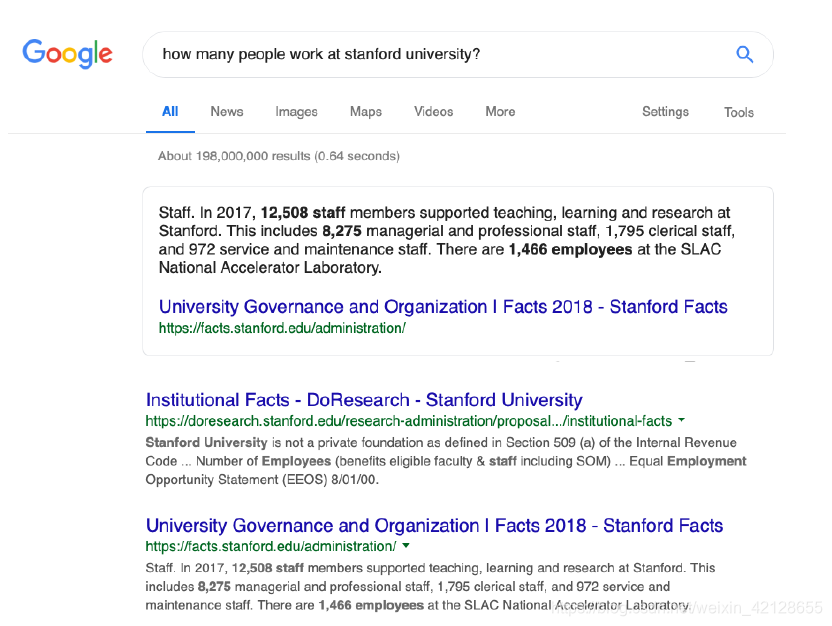Viewport: 832px width, 626px height.
Task: Expand dropdown arrow beside doresearch URL
Action: [681, 420]
